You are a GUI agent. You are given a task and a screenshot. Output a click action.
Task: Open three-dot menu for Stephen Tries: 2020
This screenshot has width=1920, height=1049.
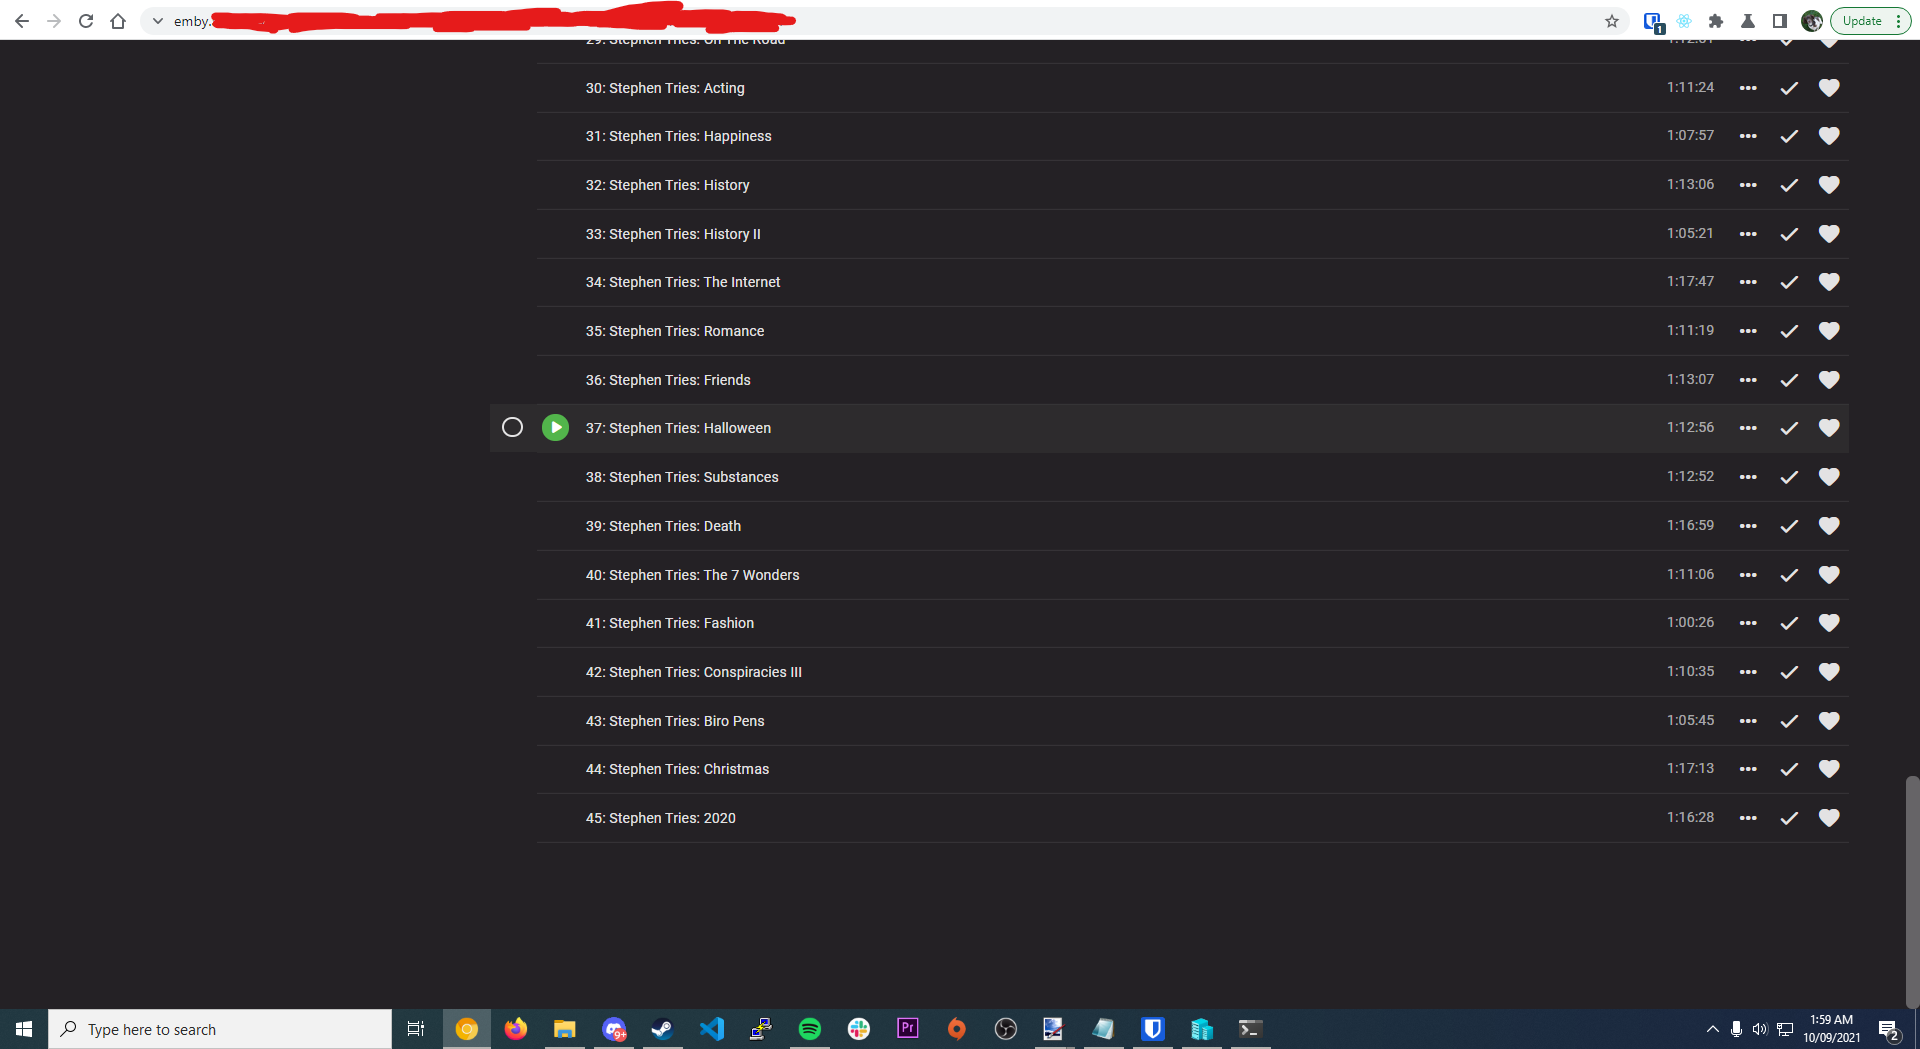[x=1748, y=818]
